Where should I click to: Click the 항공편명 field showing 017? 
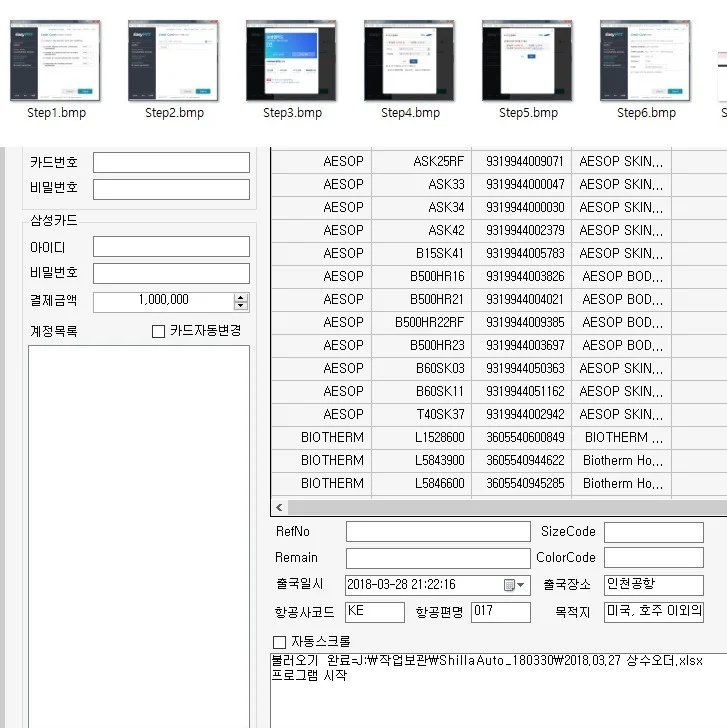[500, 612]
